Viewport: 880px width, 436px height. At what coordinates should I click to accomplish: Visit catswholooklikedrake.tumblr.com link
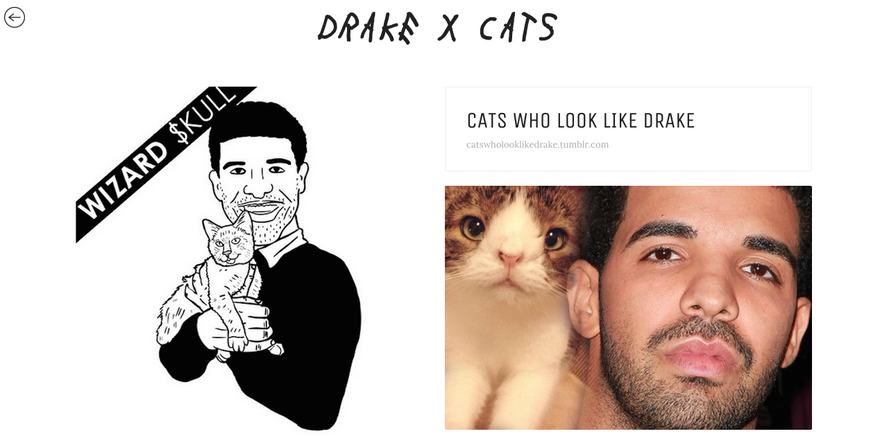pos(537,144)
